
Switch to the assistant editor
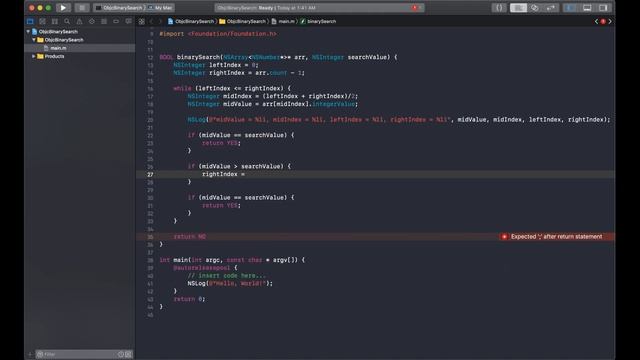pyautogui.click(x=535, y=8)
